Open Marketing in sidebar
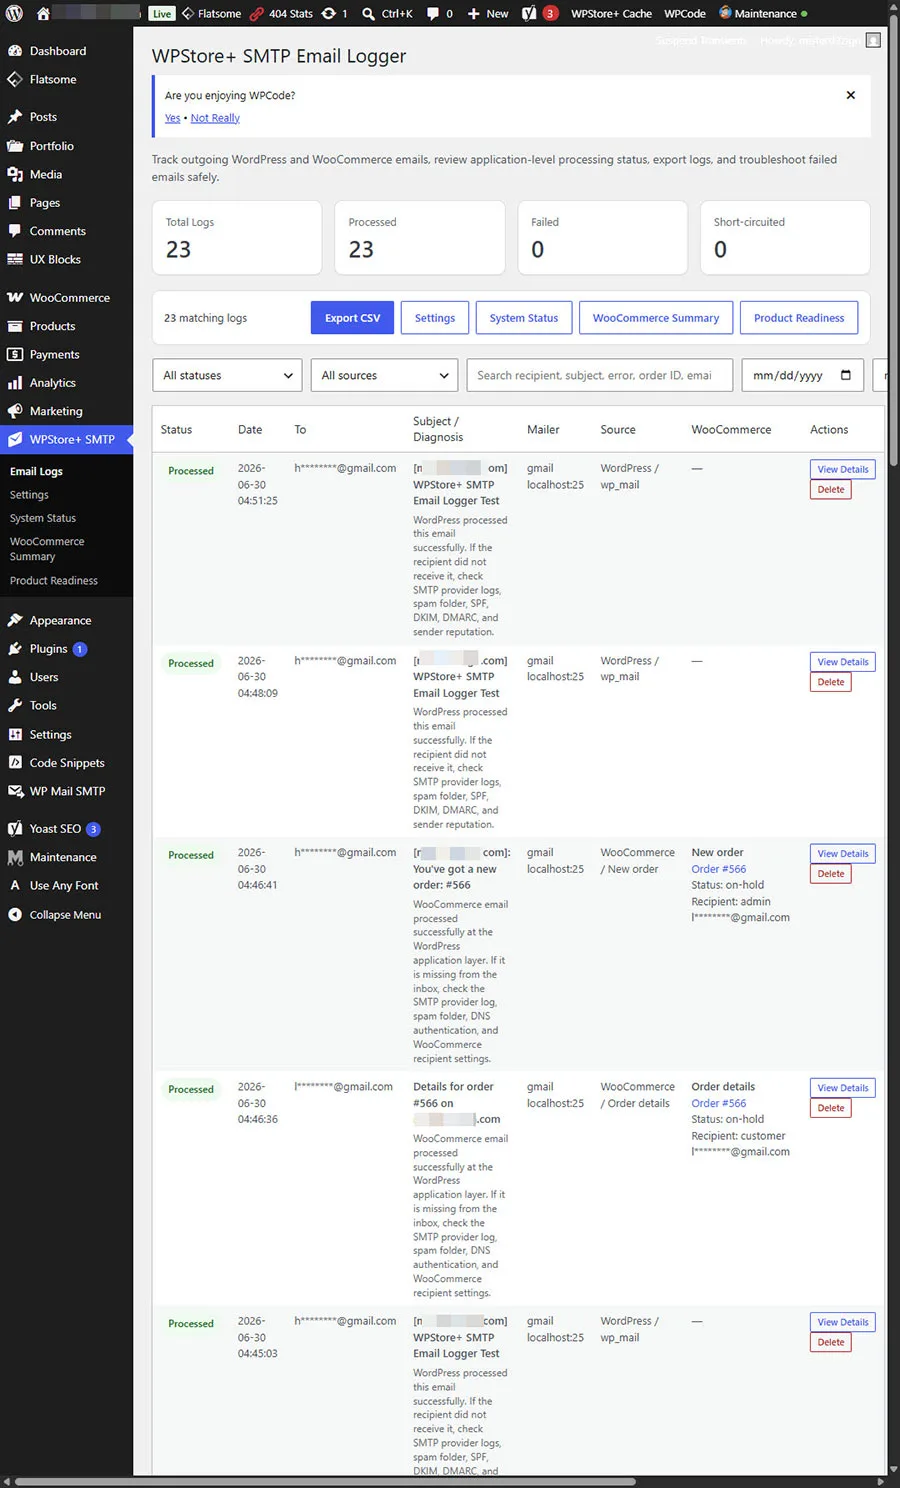This screenshot has height=1488, width=900. click(x=56, y=411)
